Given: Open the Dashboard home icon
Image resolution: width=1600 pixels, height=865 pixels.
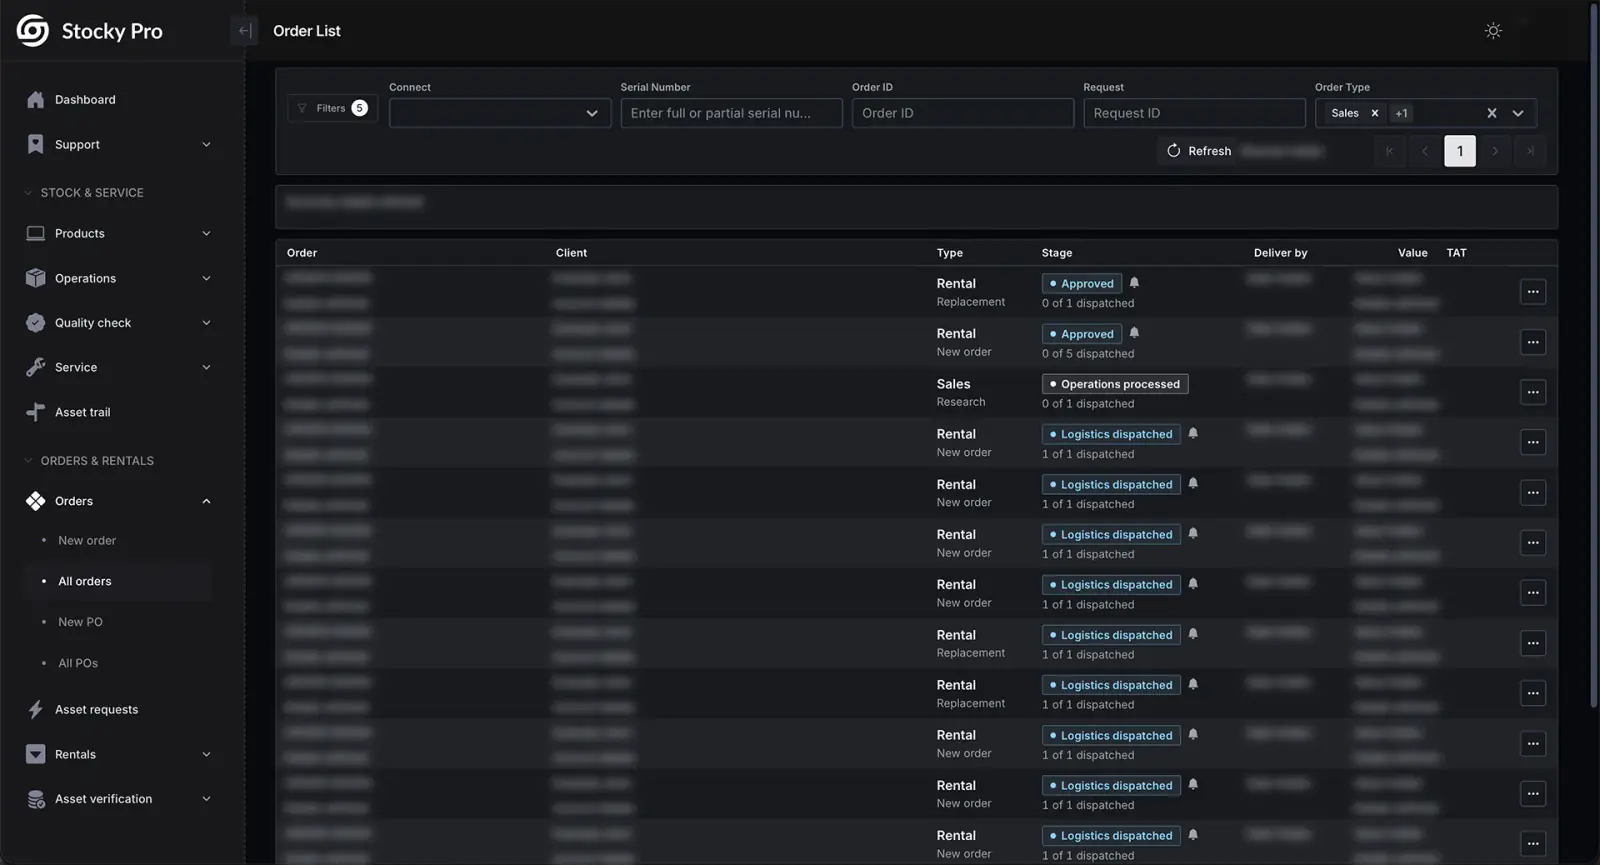Looking at the screenshot, I should [x=36, y=100].
